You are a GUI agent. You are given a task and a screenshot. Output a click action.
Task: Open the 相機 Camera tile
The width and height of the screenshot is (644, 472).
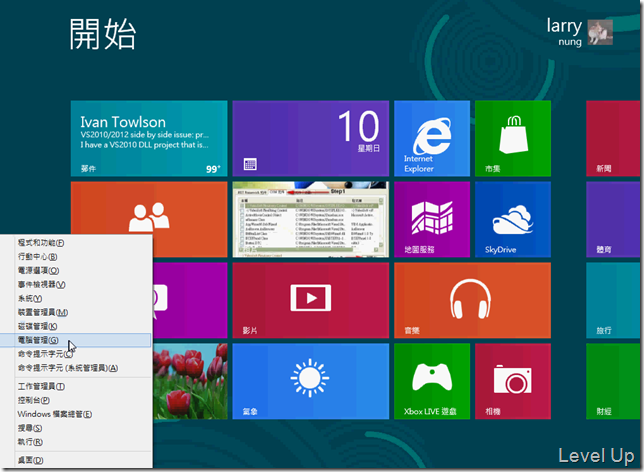point(513,381)
